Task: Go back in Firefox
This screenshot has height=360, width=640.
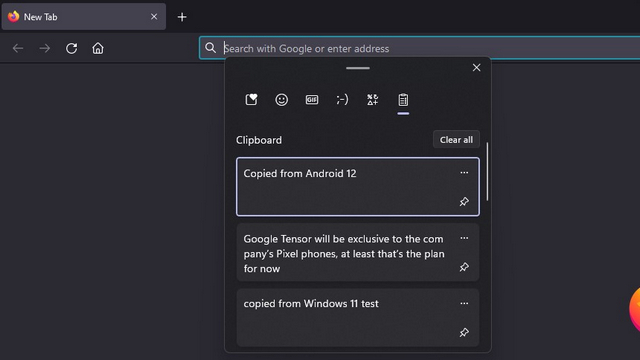Action: 18,49
